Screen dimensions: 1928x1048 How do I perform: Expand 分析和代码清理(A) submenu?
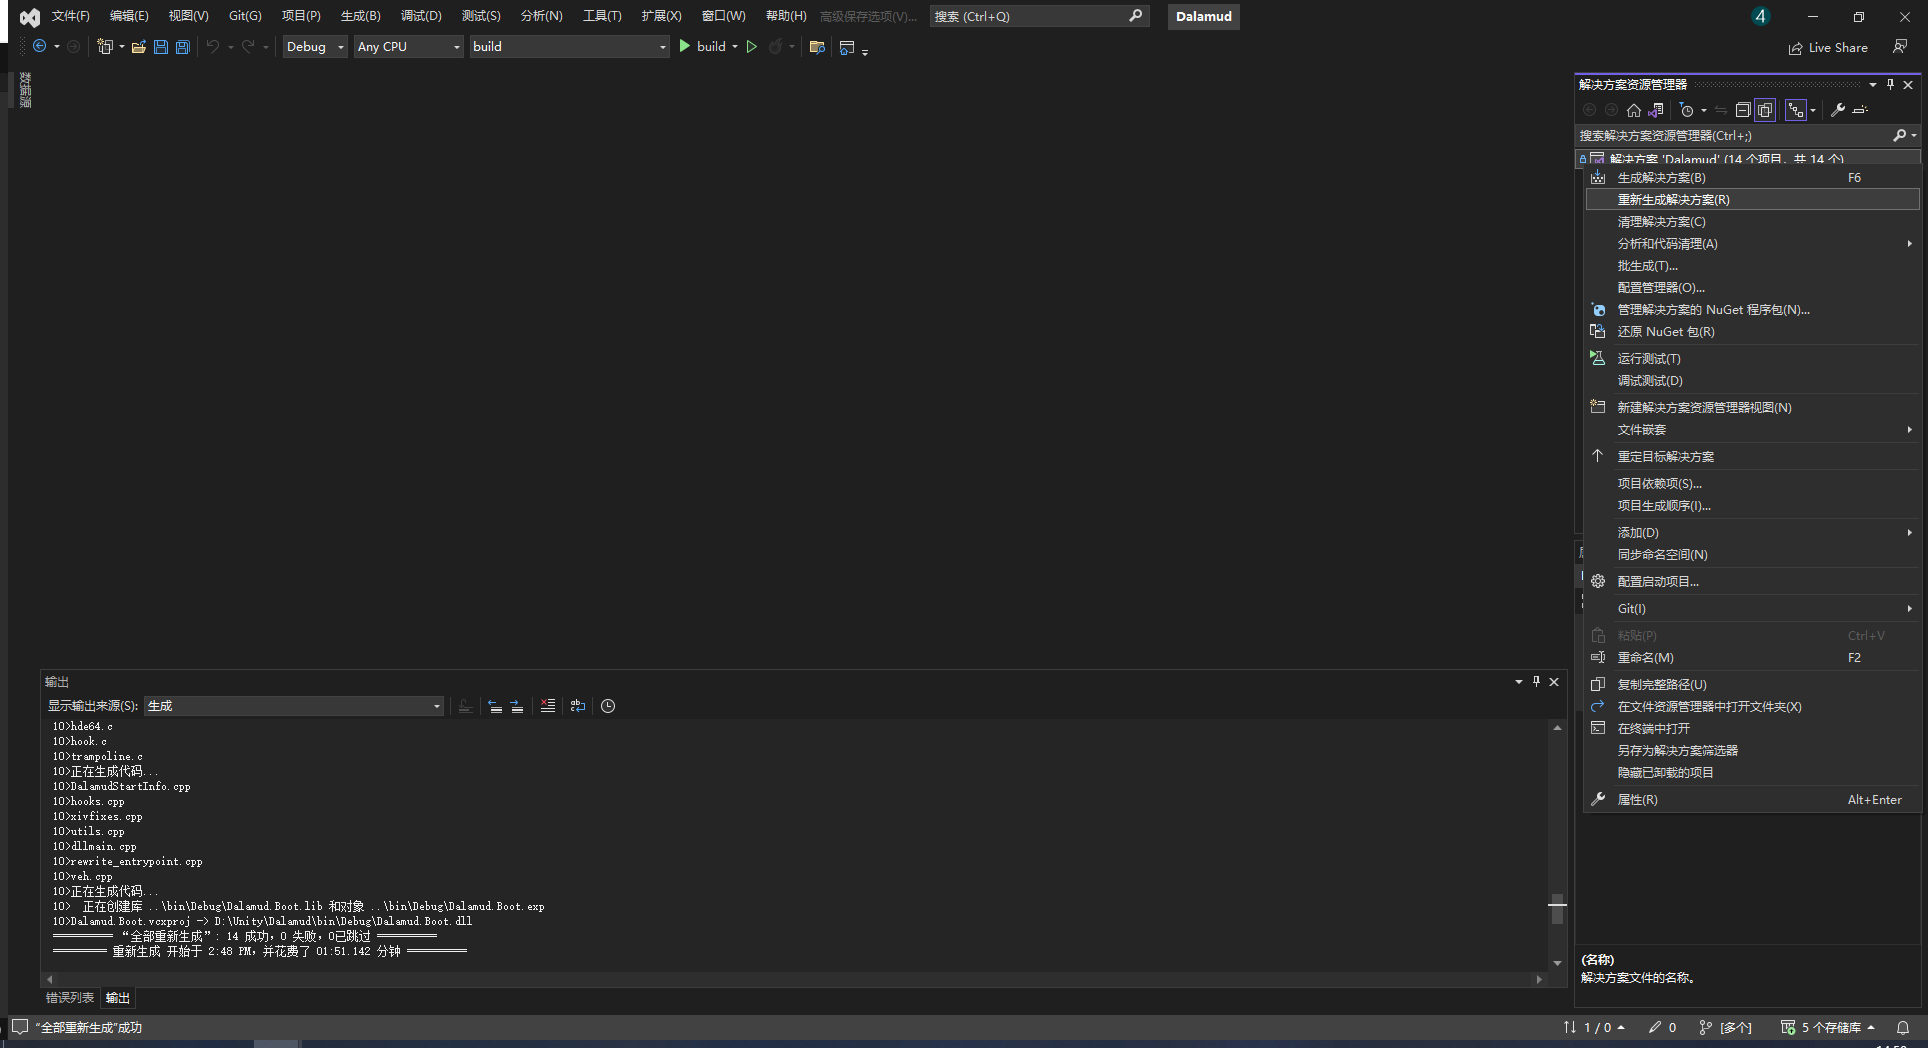tap(1752, 244)
